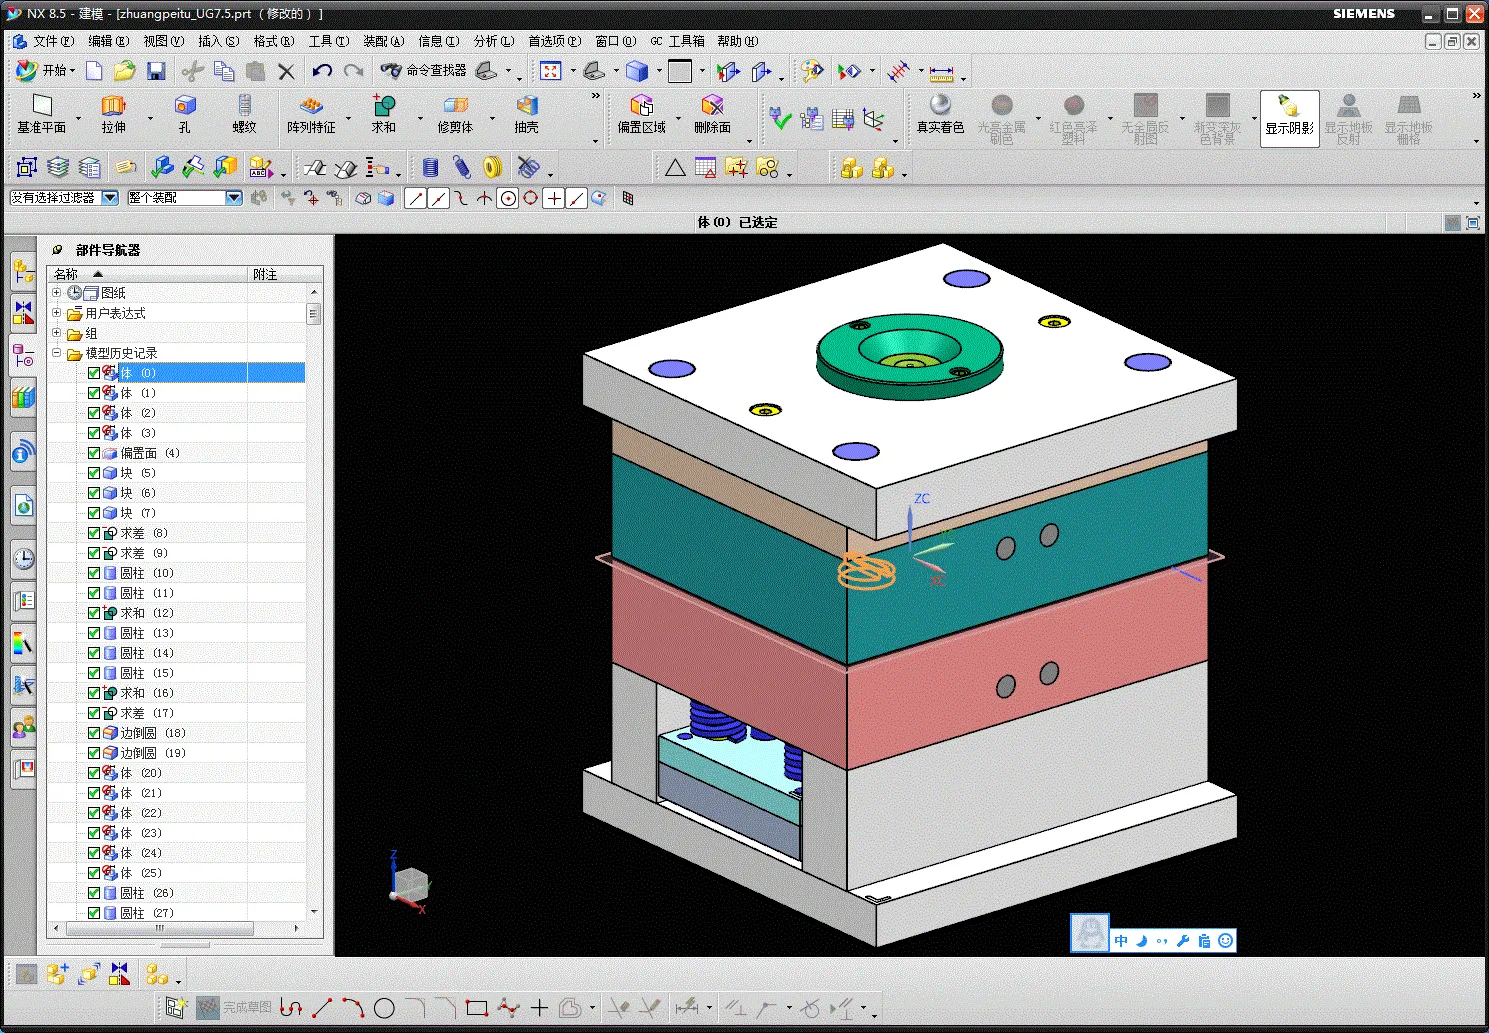Open the 文件(F) menu

[x=53, y=41]
